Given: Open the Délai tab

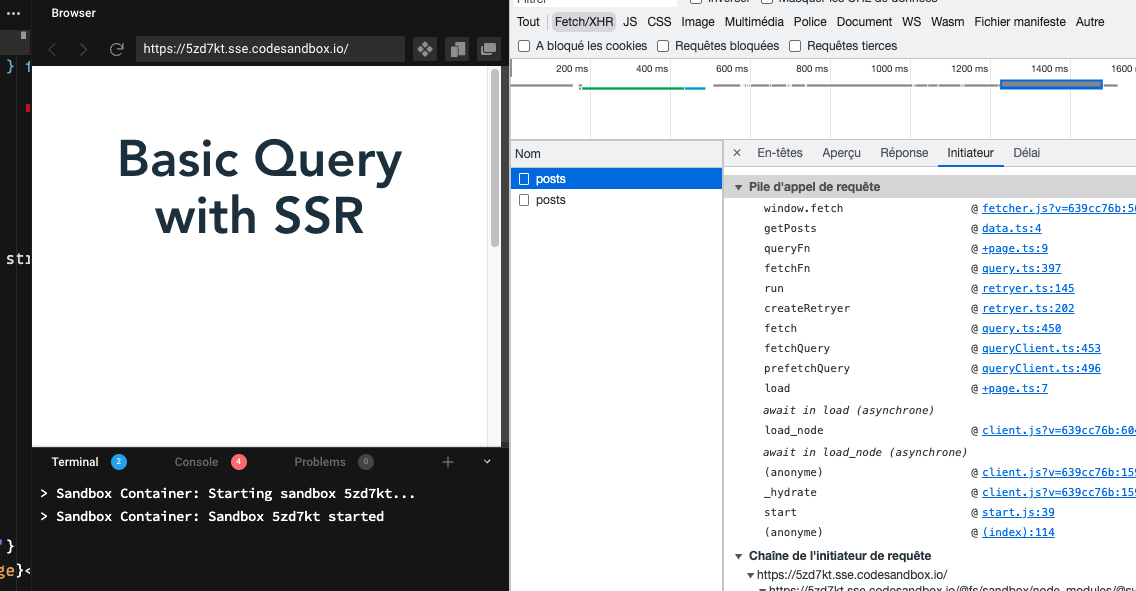Looking at the screenshot, I should 1027,153.
